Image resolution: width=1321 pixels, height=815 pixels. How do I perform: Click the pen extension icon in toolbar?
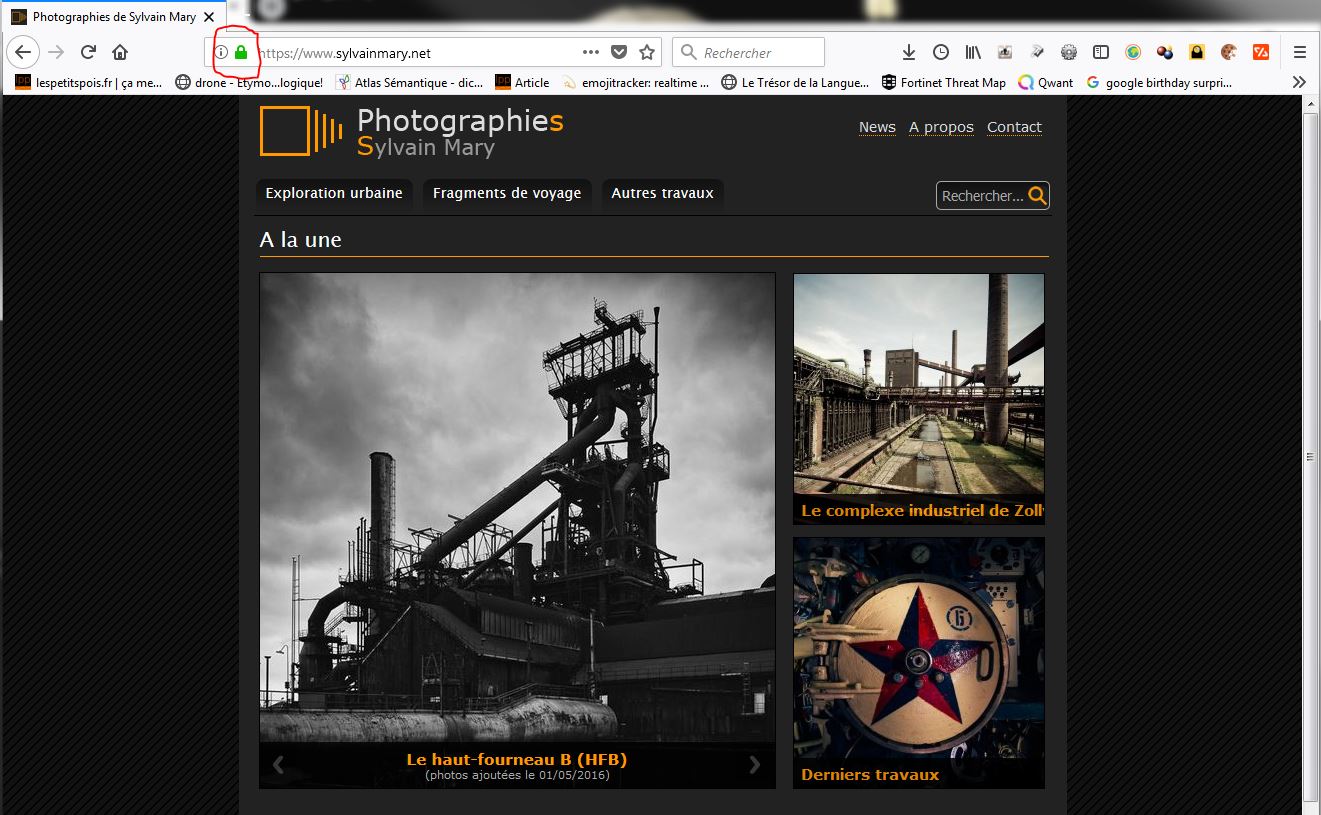point(1037,52)
